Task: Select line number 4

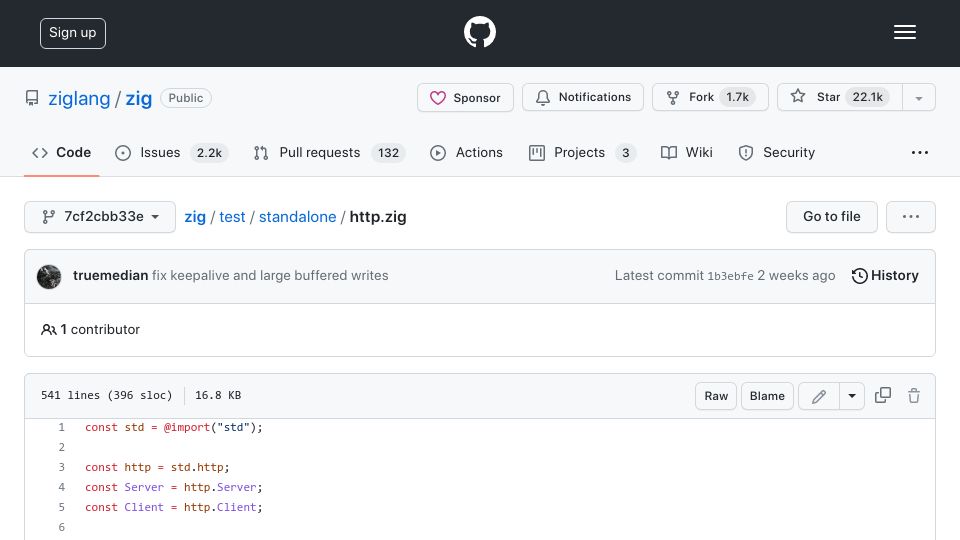Action: click(x=61, y=487)
